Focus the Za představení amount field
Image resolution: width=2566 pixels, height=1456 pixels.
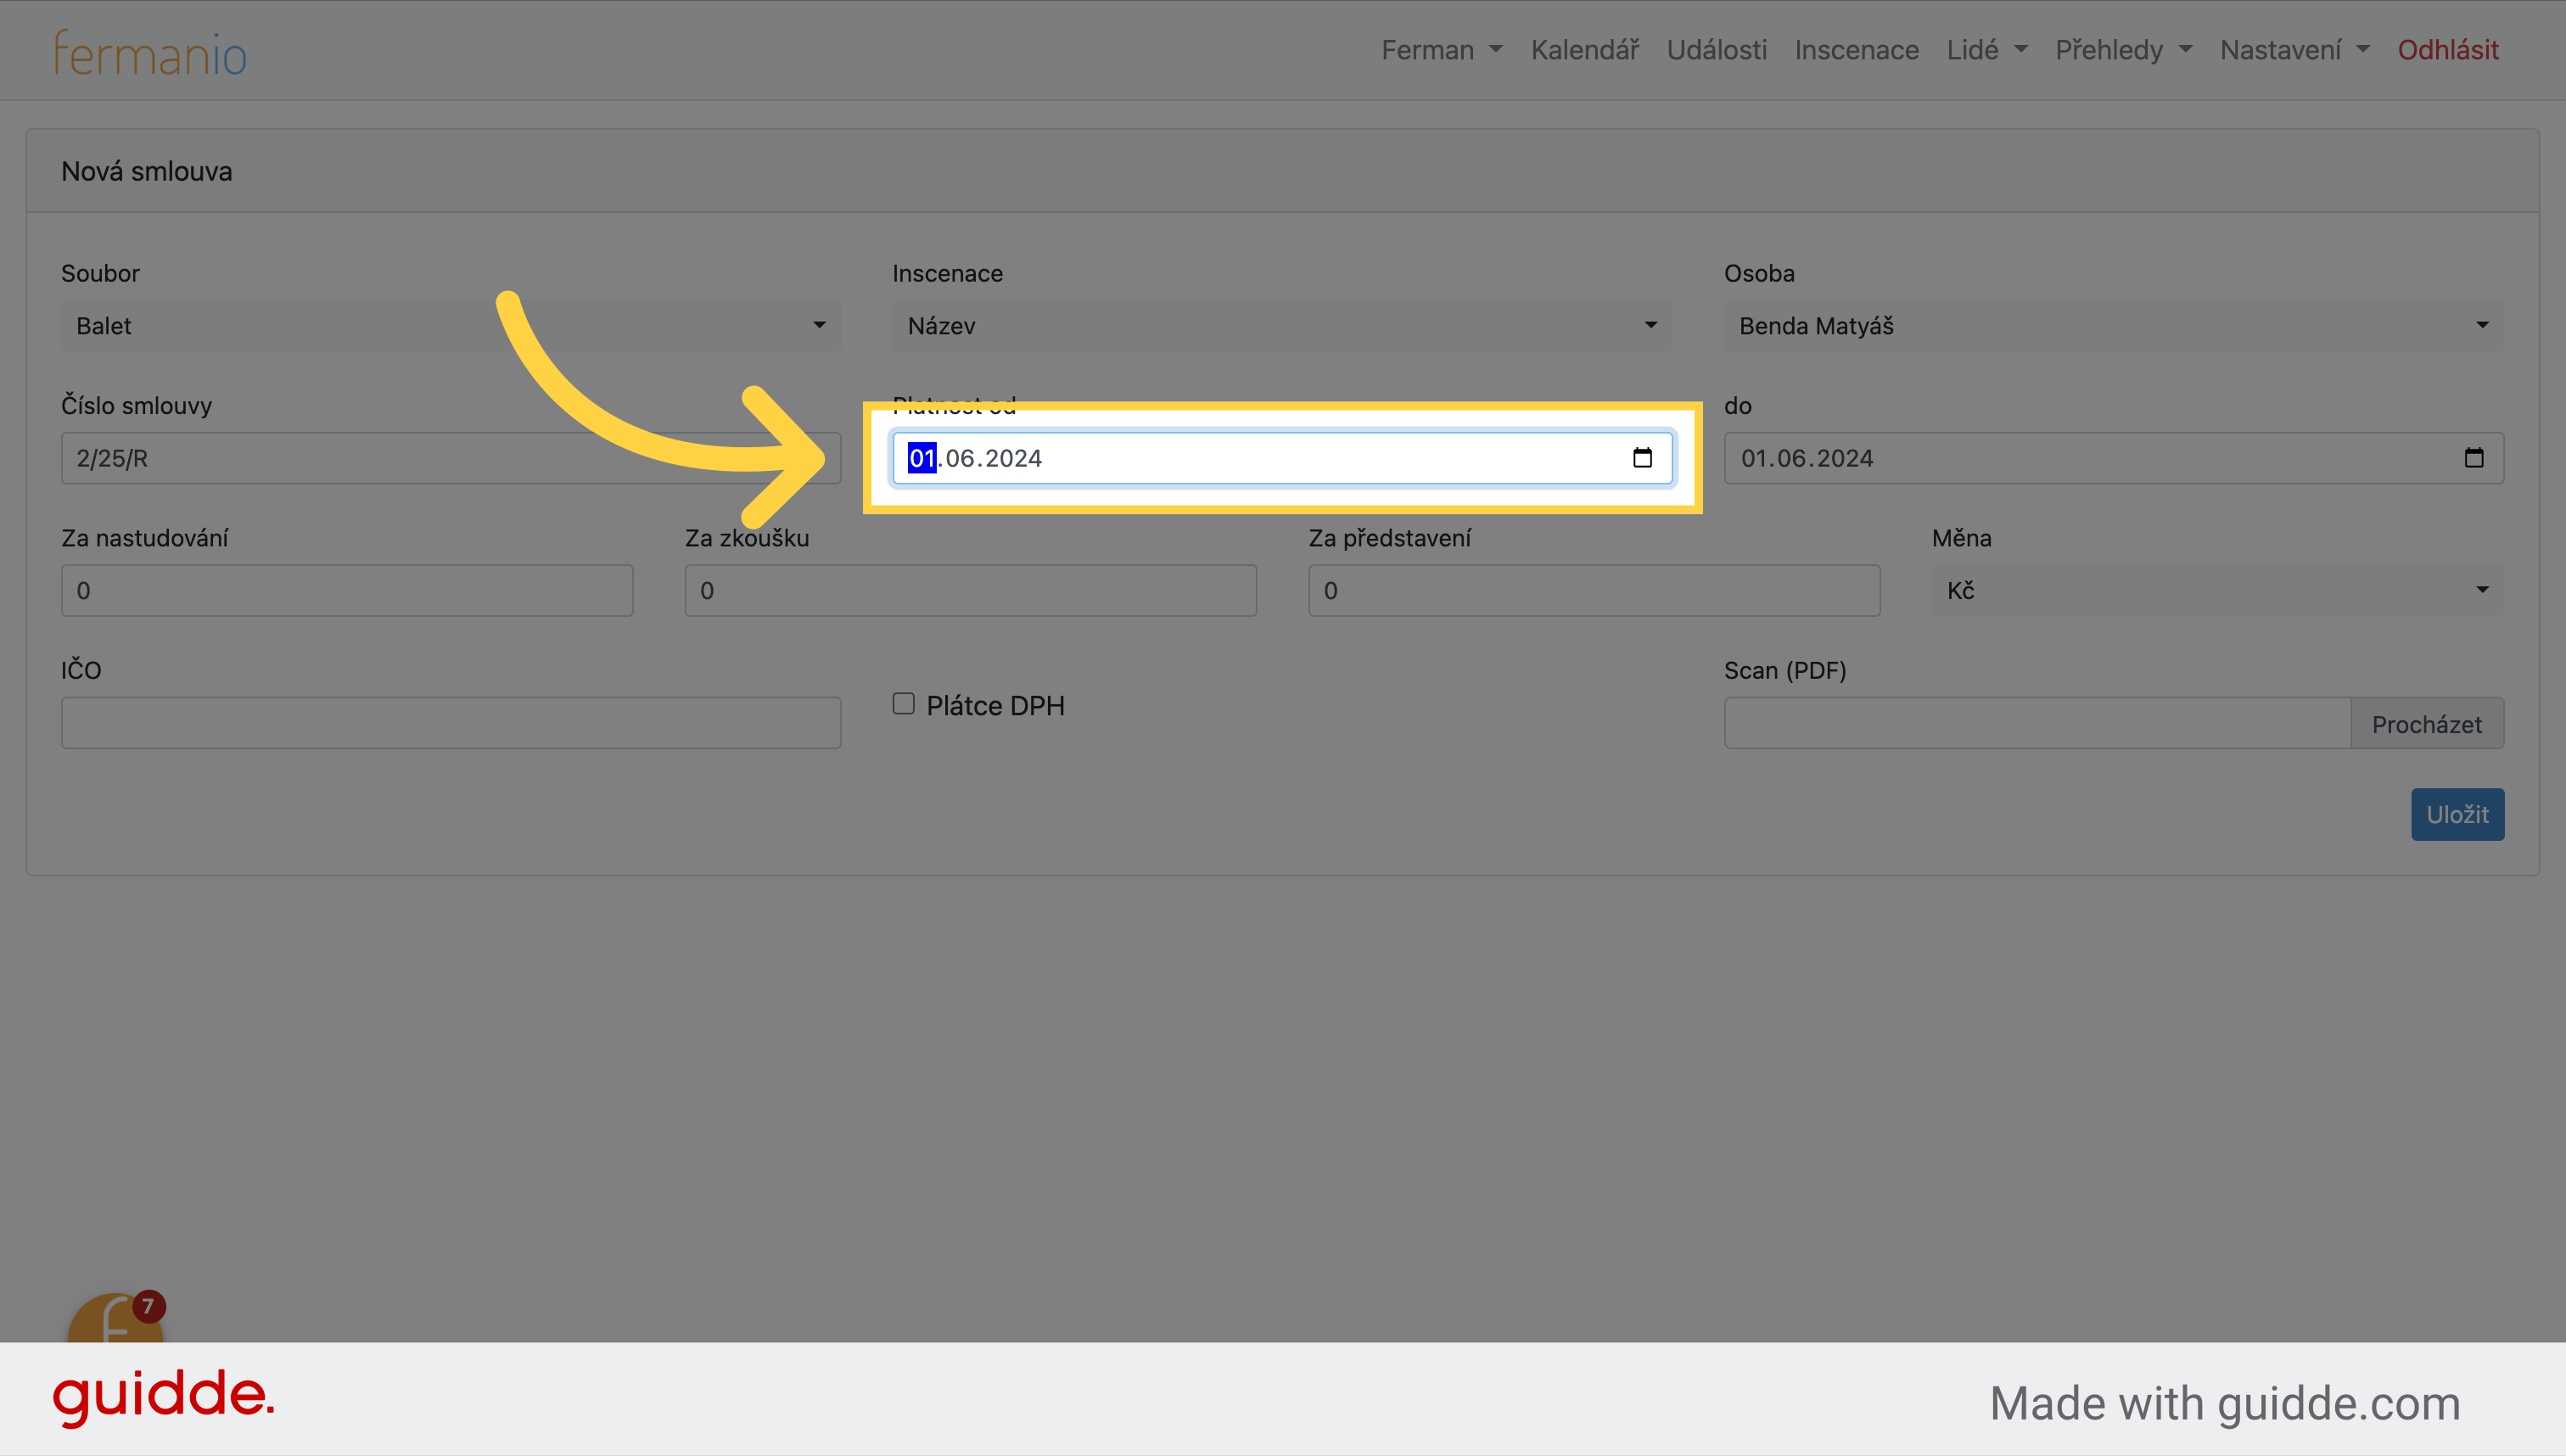(x=1594, y=591)
